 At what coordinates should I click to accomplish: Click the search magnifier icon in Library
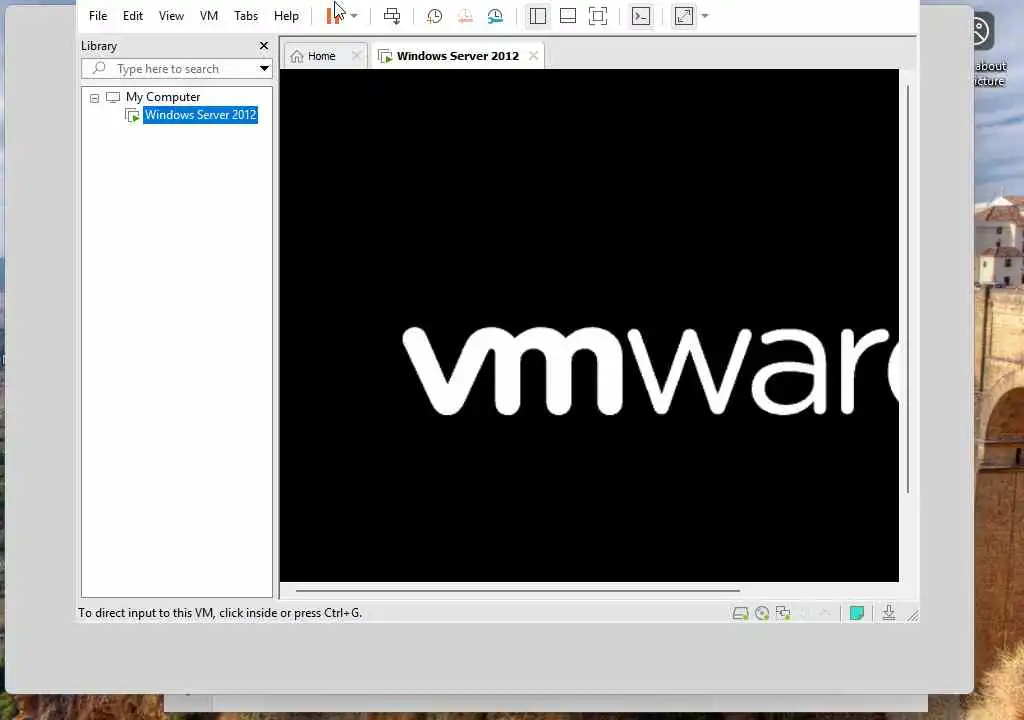(99, 68)
